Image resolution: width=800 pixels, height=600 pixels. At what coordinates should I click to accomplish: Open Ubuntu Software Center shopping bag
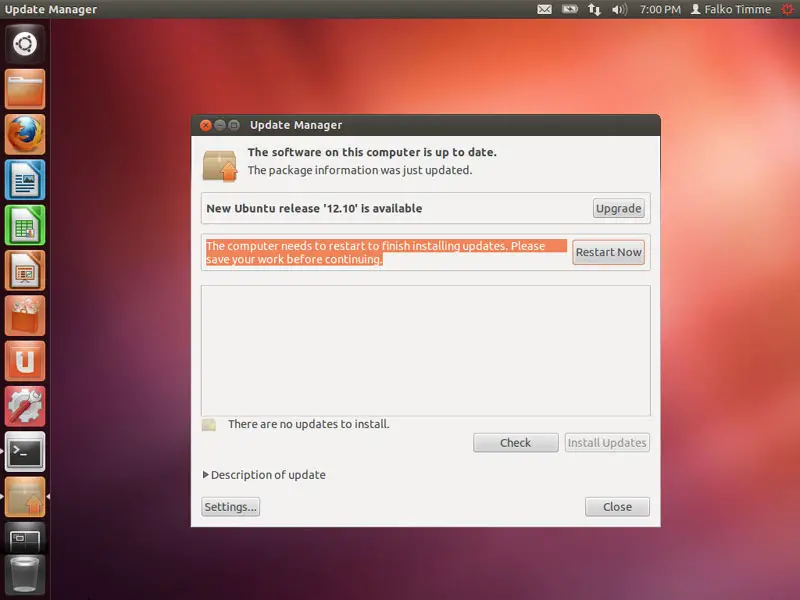click(x=25, y=316)
